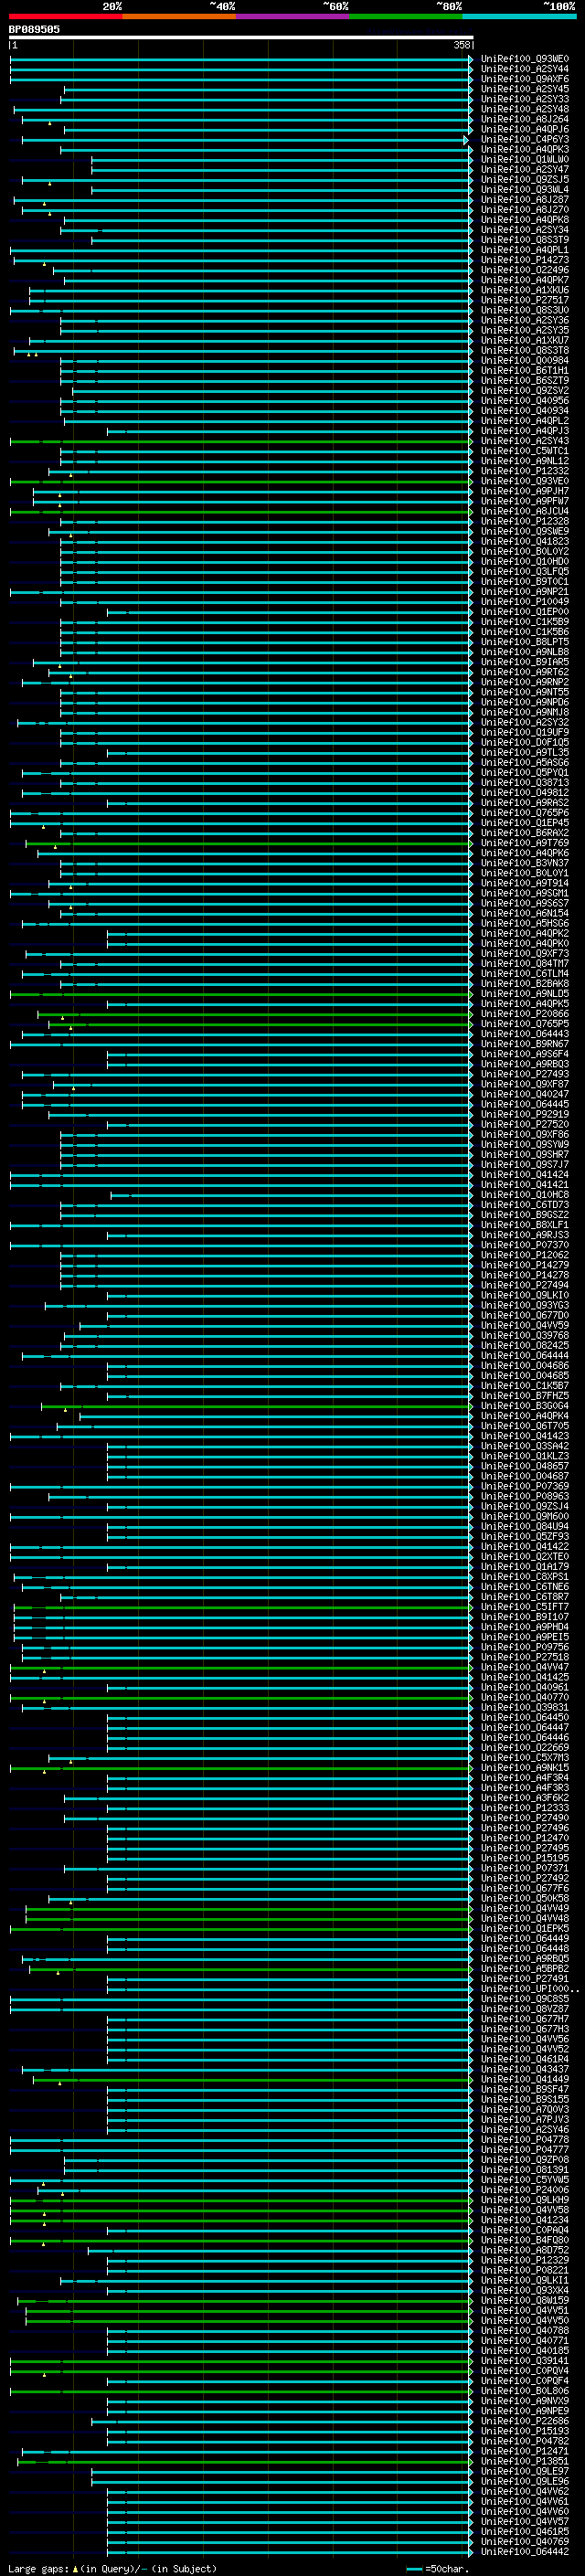Select label UniRef100_P07370
This screenshot has width=585, height=2576.
point(525,1246)
